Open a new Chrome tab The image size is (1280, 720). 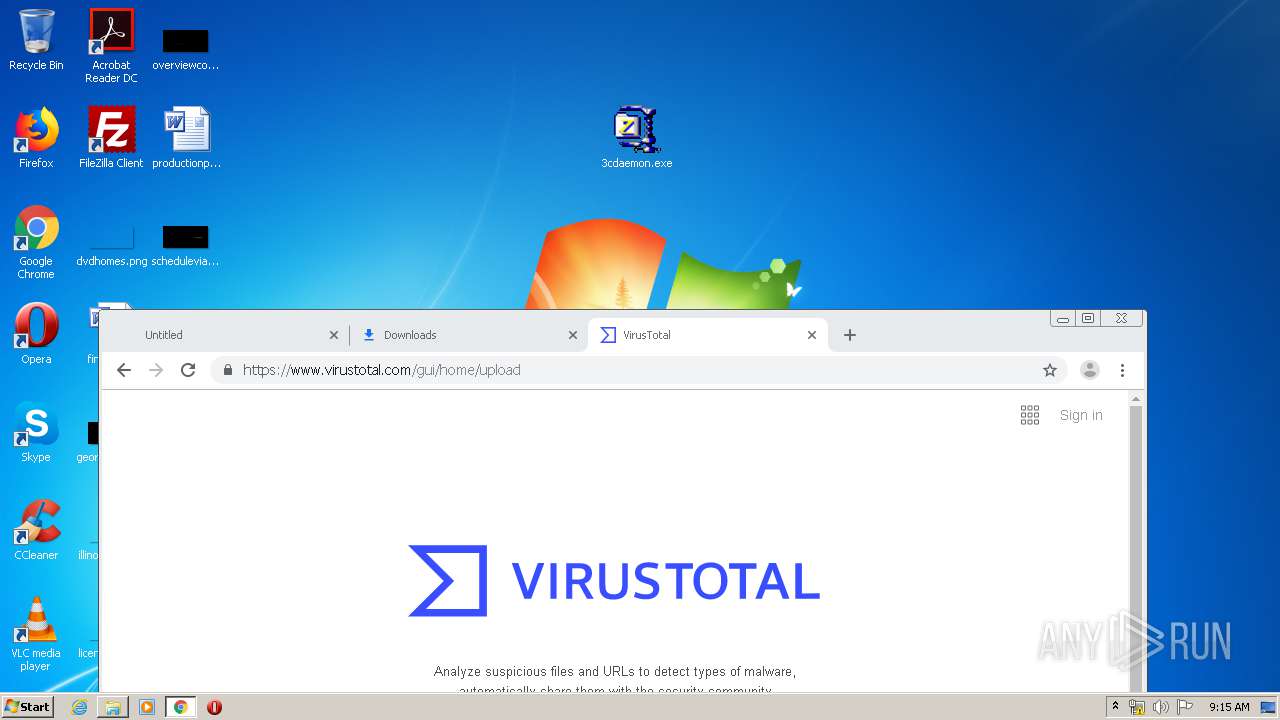850,335
